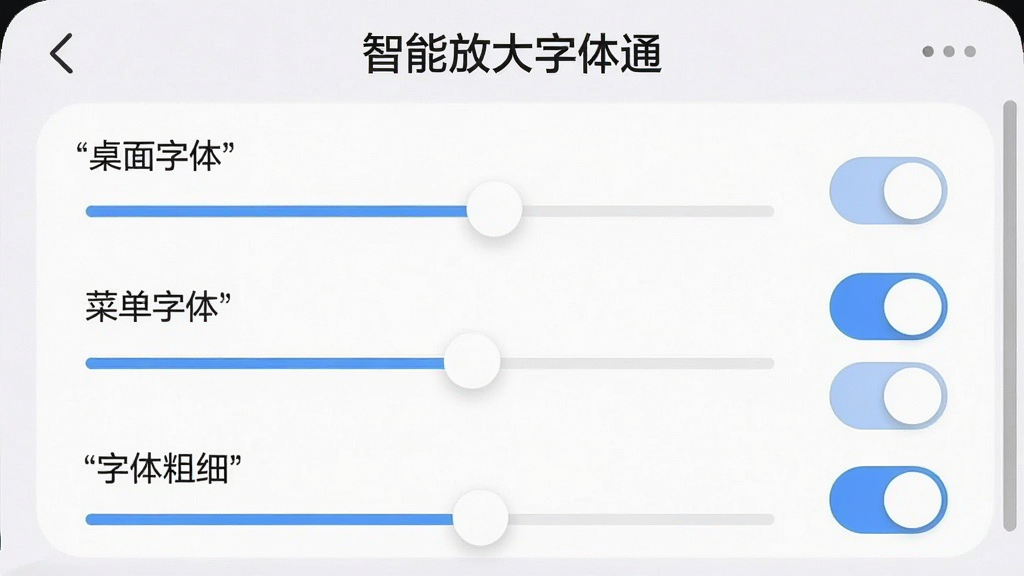Select the 桌面字体 label

[x=155, y=157]
